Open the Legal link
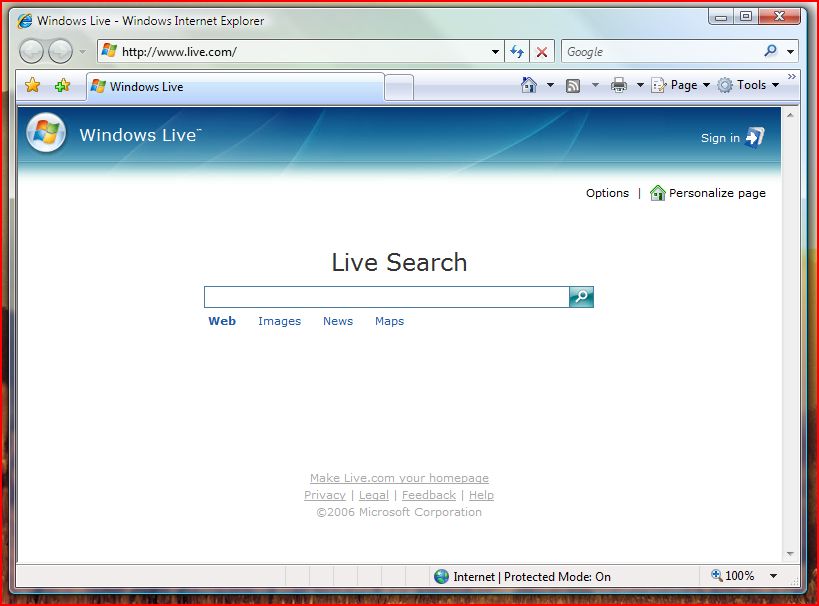The height and width of the screenshot is (606, 819). tap(374, 495)
